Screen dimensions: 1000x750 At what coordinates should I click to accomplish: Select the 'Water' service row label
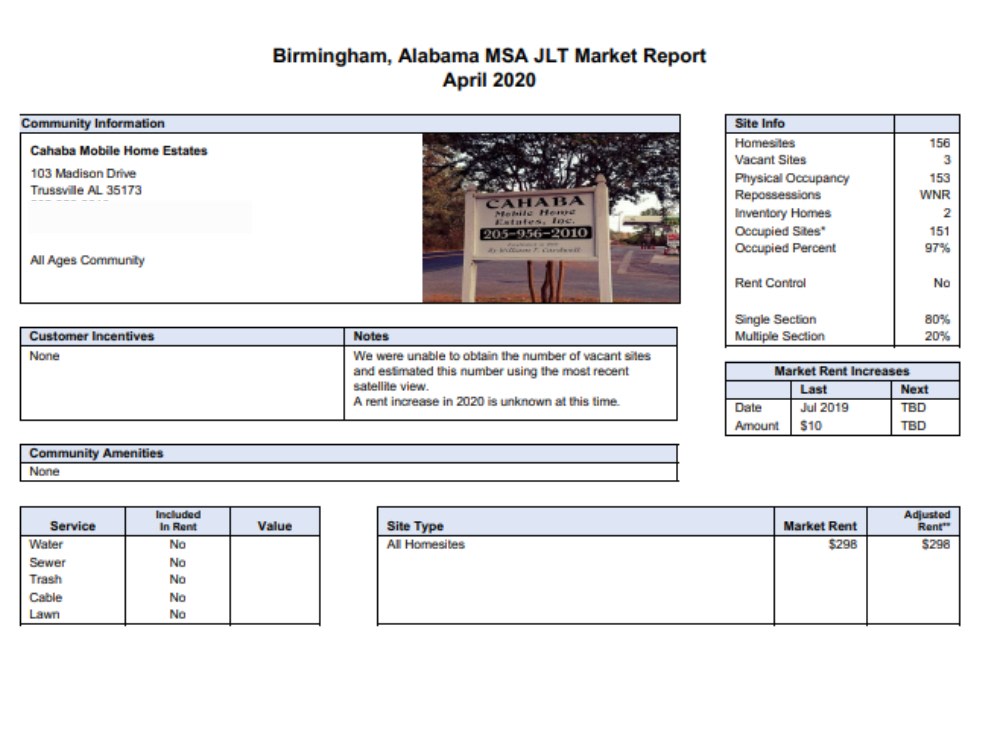[x=46, y=545]
